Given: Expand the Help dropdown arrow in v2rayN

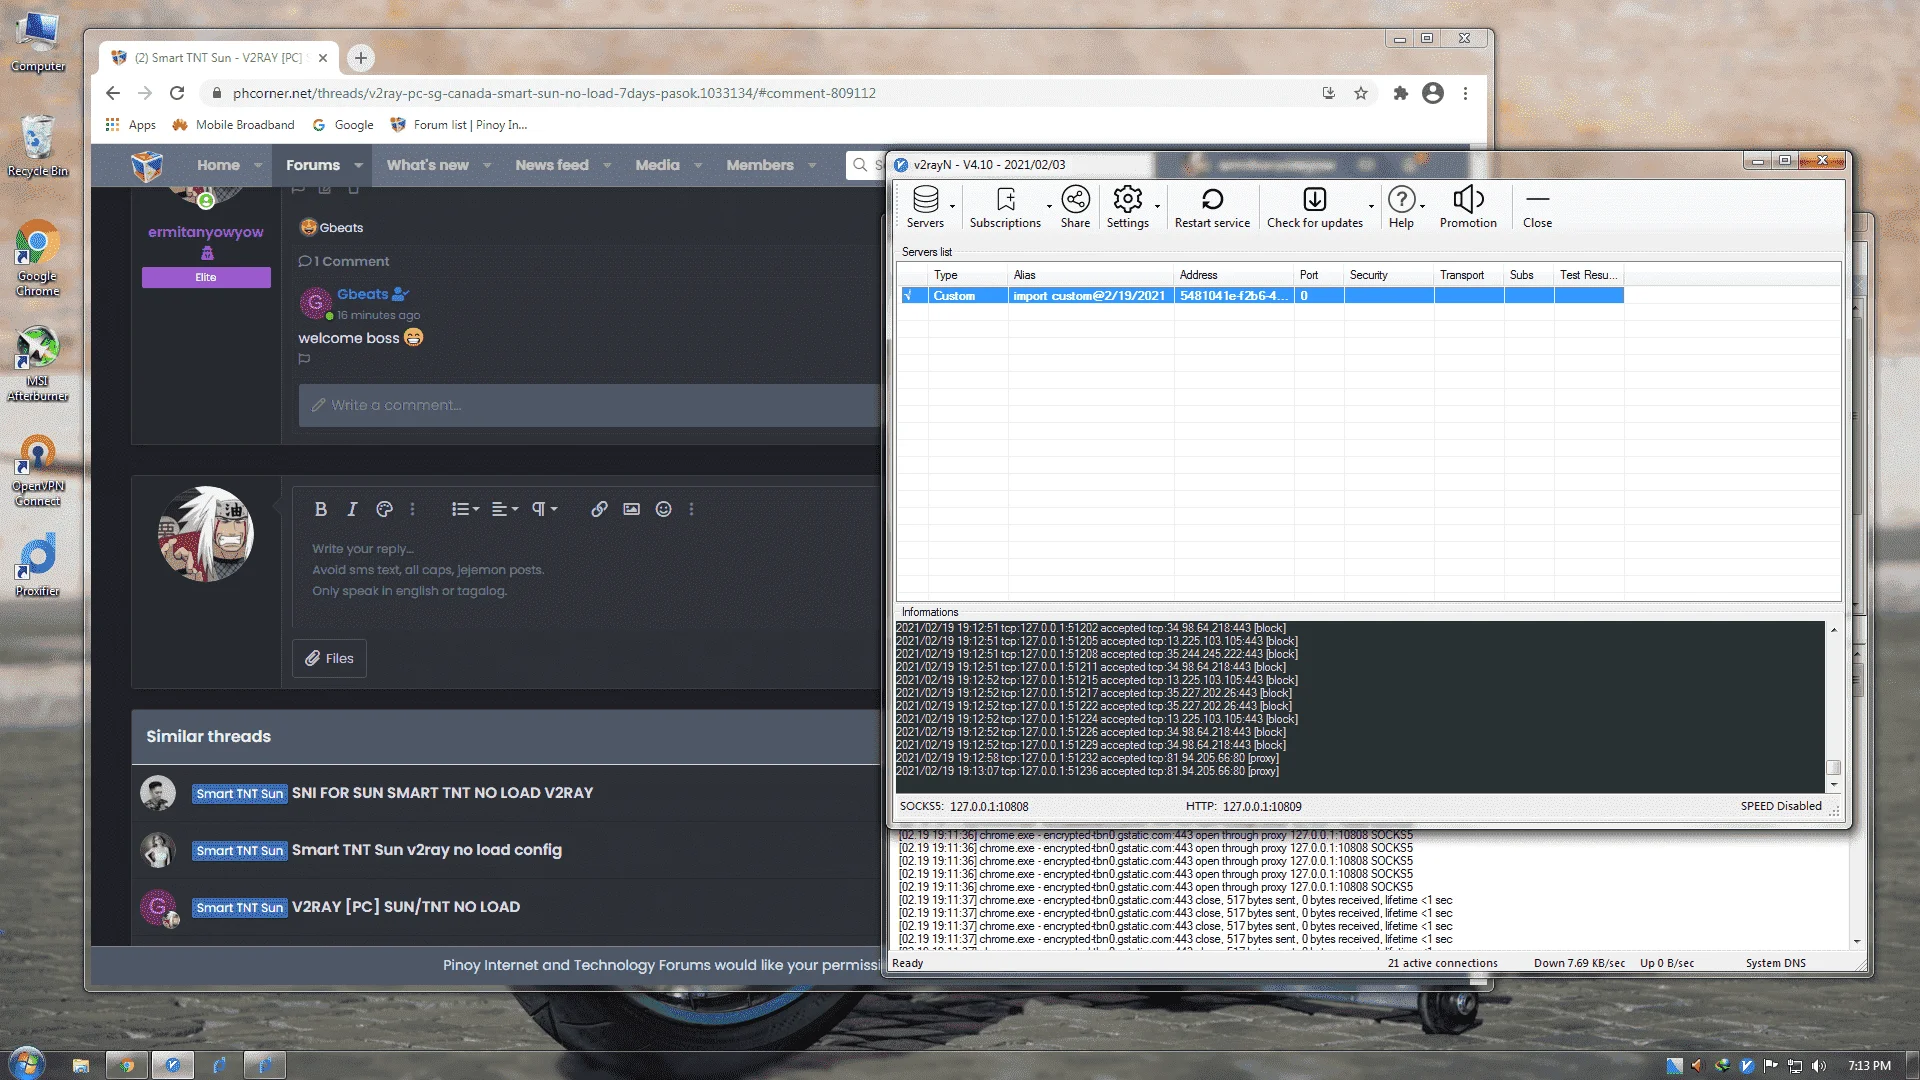Looking at the screenshot, I should coord(1422,207).
